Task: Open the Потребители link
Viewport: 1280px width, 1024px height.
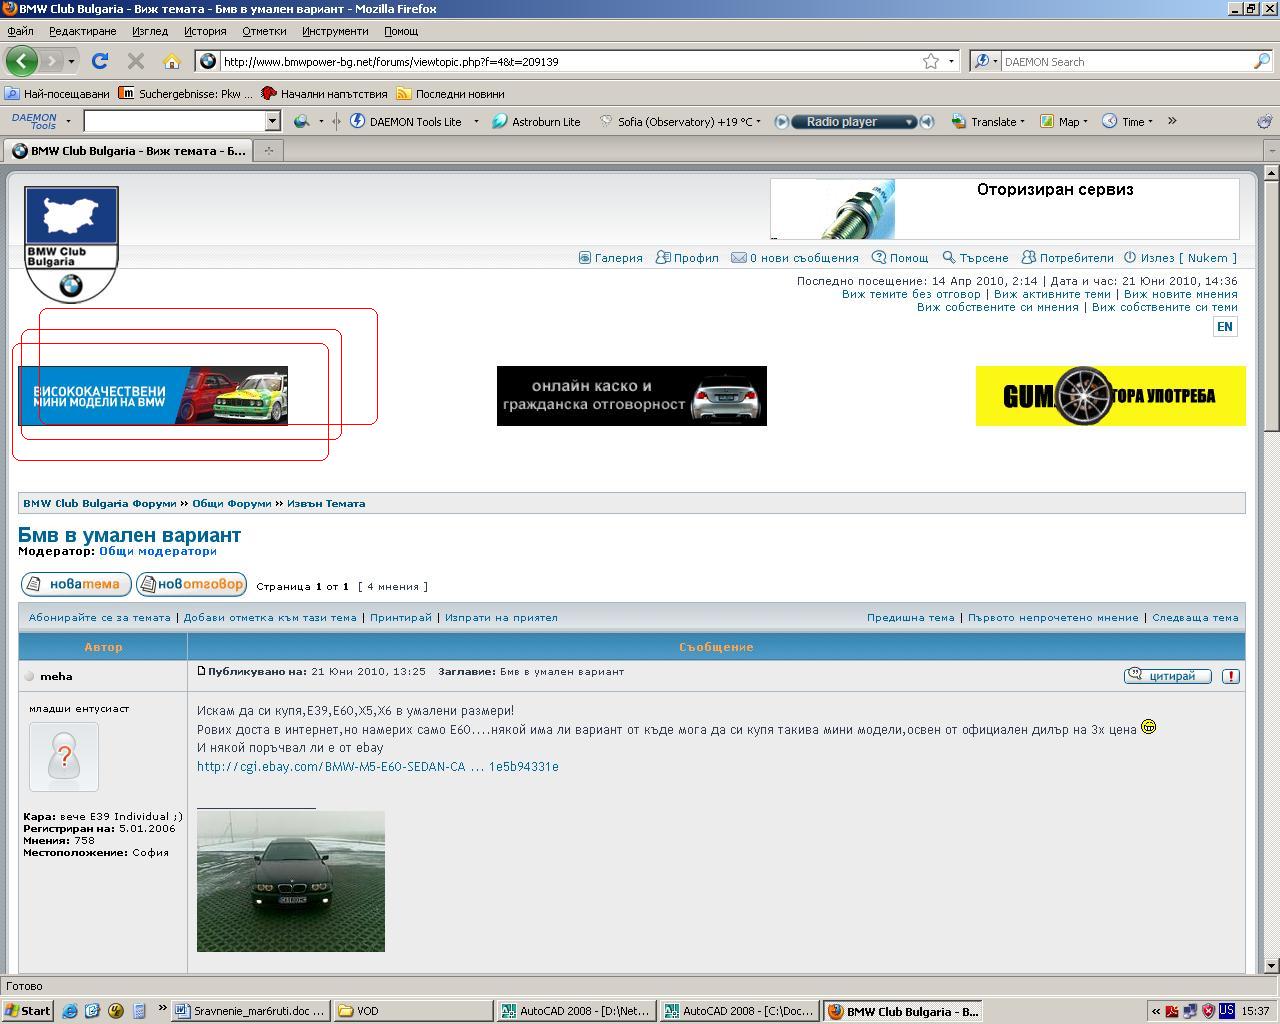Action: [1067, 258]
